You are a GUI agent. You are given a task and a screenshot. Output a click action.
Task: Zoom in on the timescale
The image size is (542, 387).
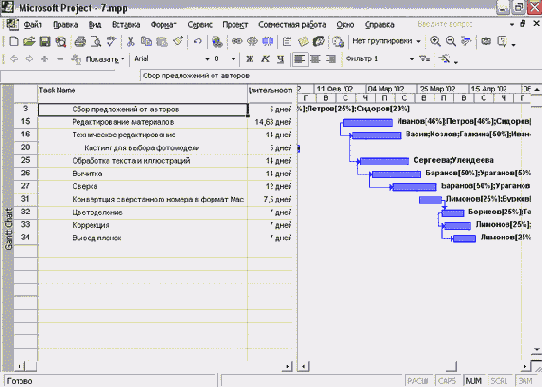(435, 42)
